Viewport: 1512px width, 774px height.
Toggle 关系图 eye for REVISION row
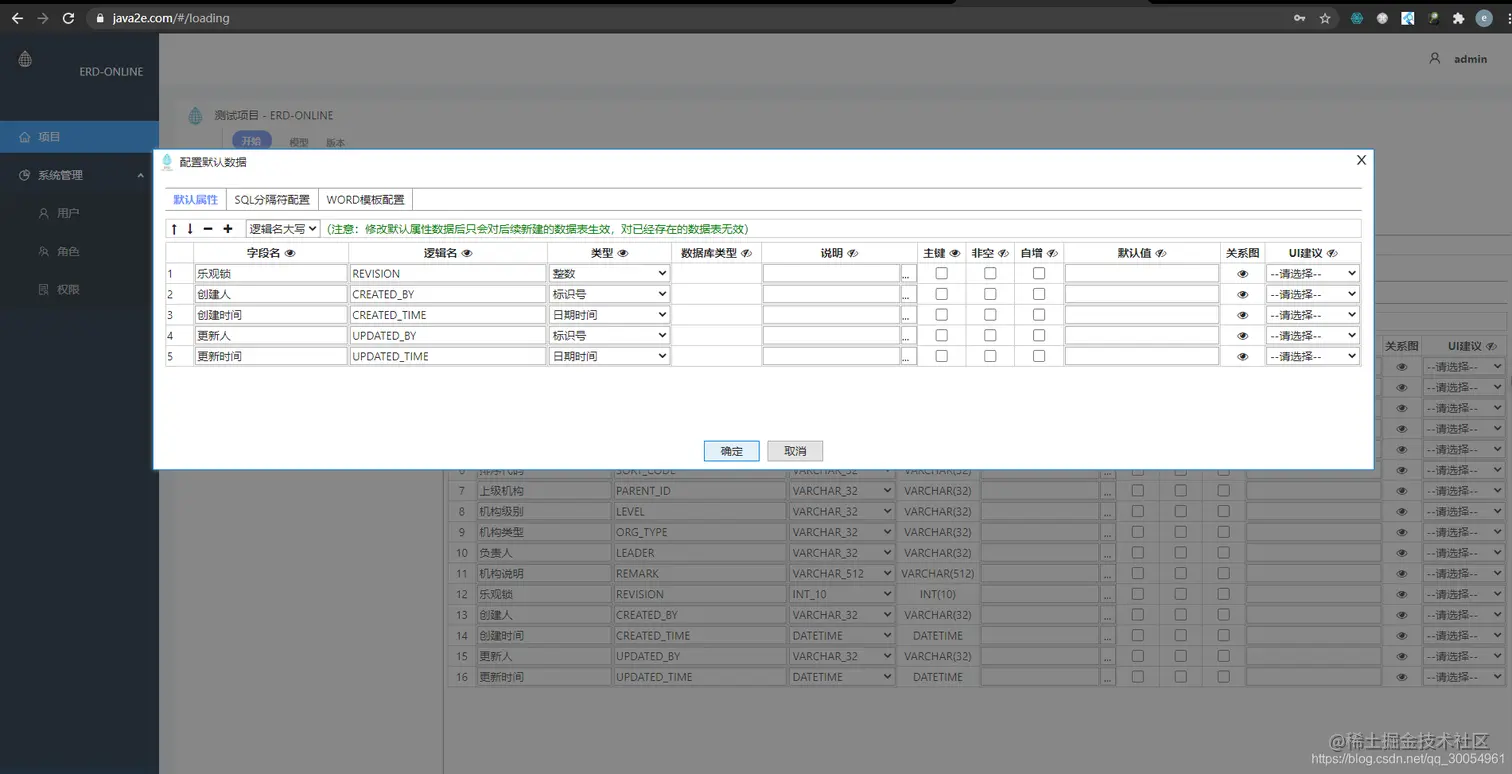click(1243, 274)
